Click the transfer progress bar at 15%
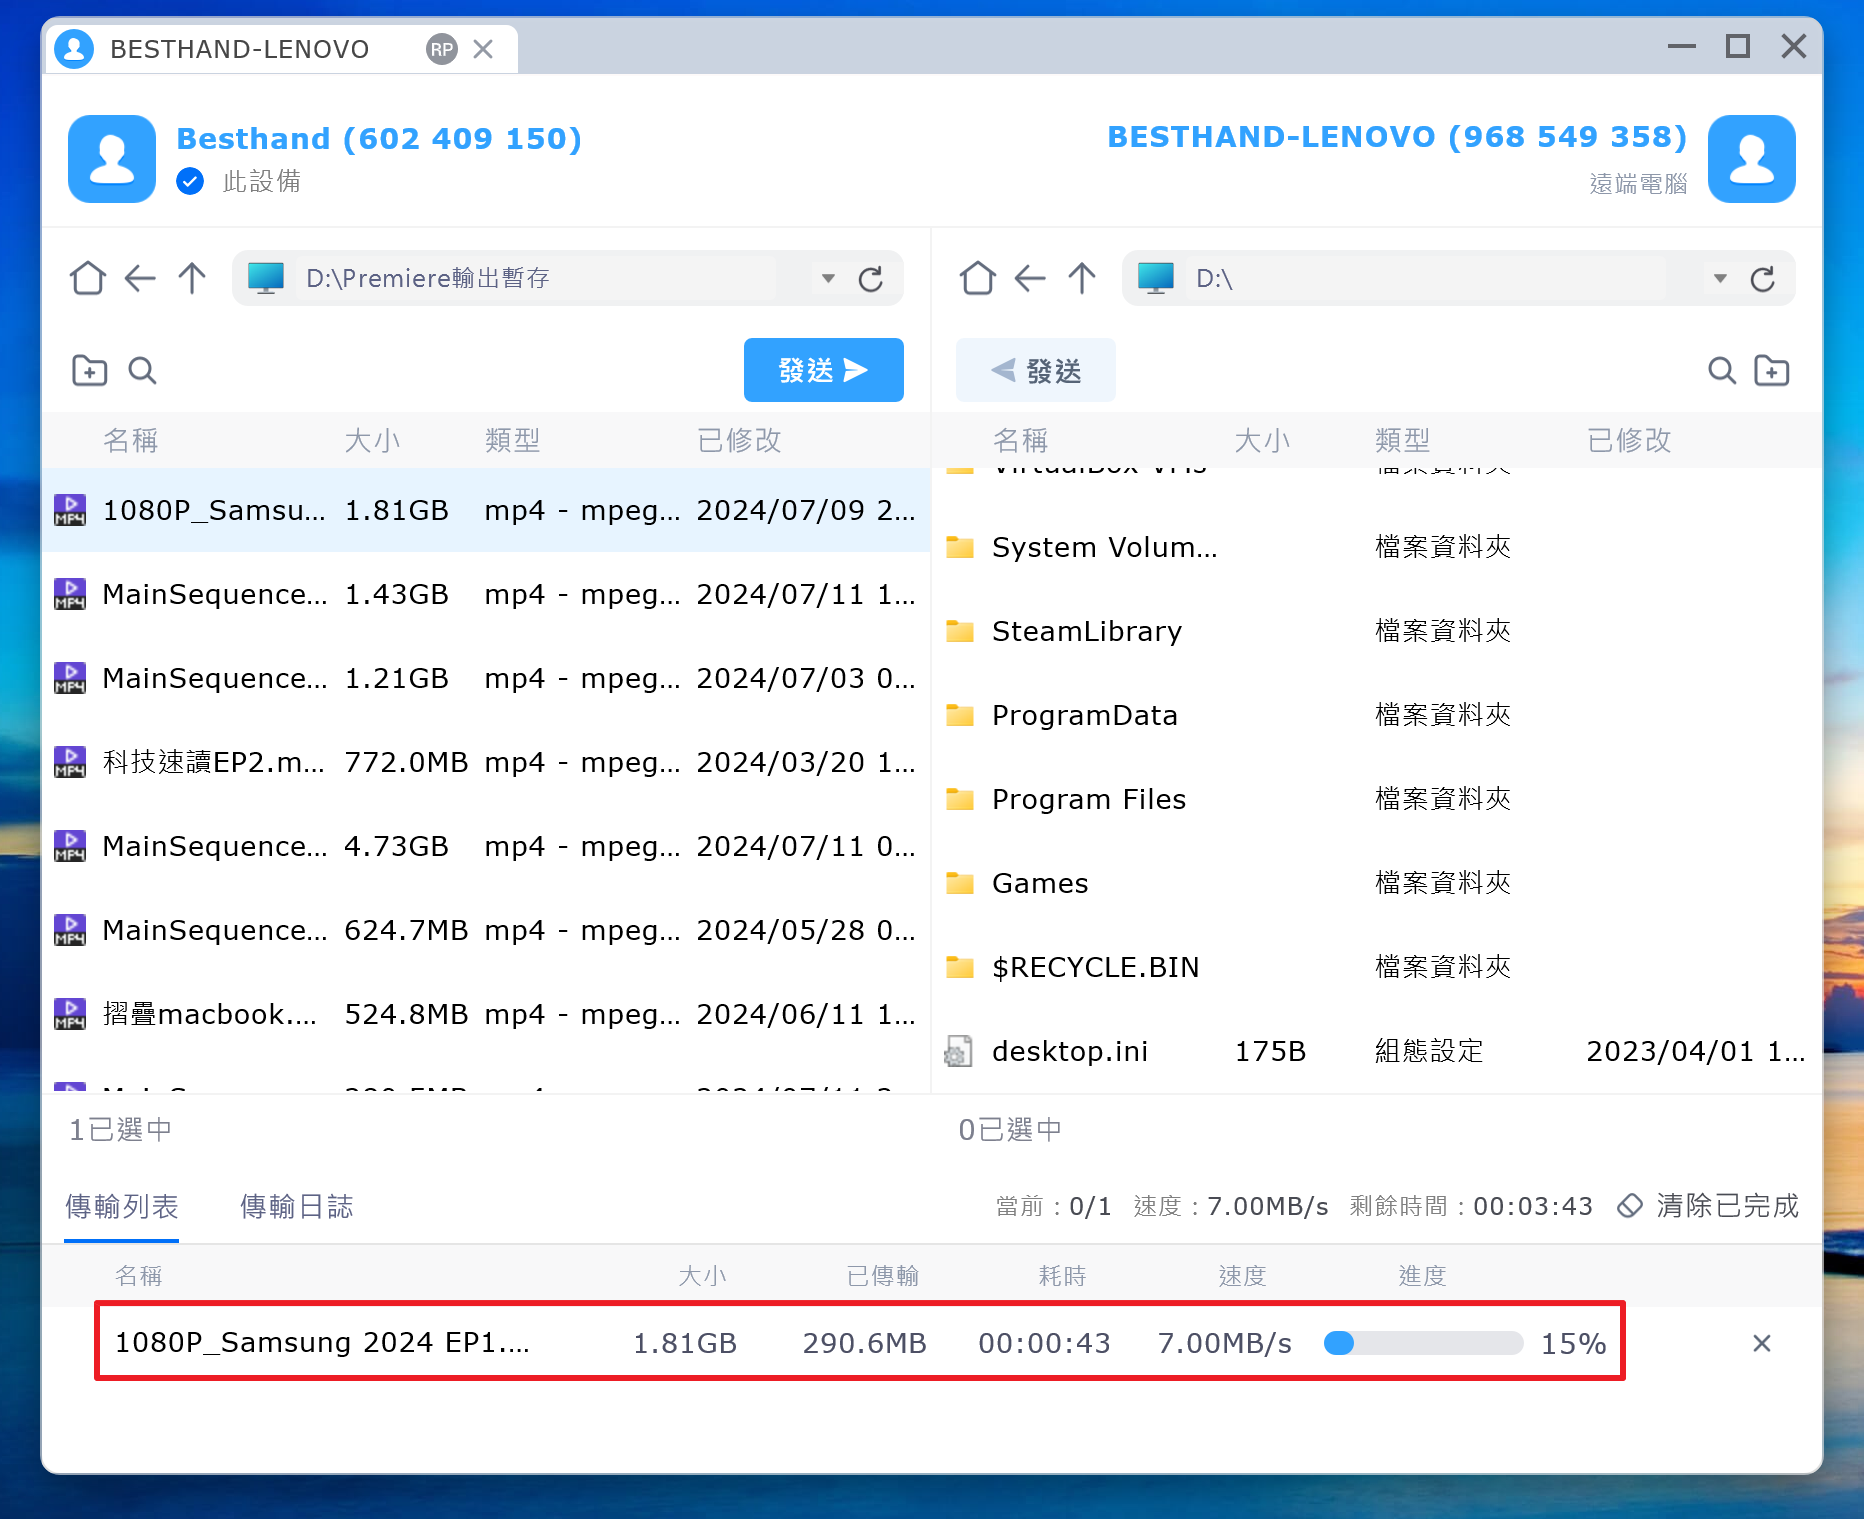Image resolution: width=1864 pixels, height=1519 pixels. pyautogui.click(x=1422, y=1343)
